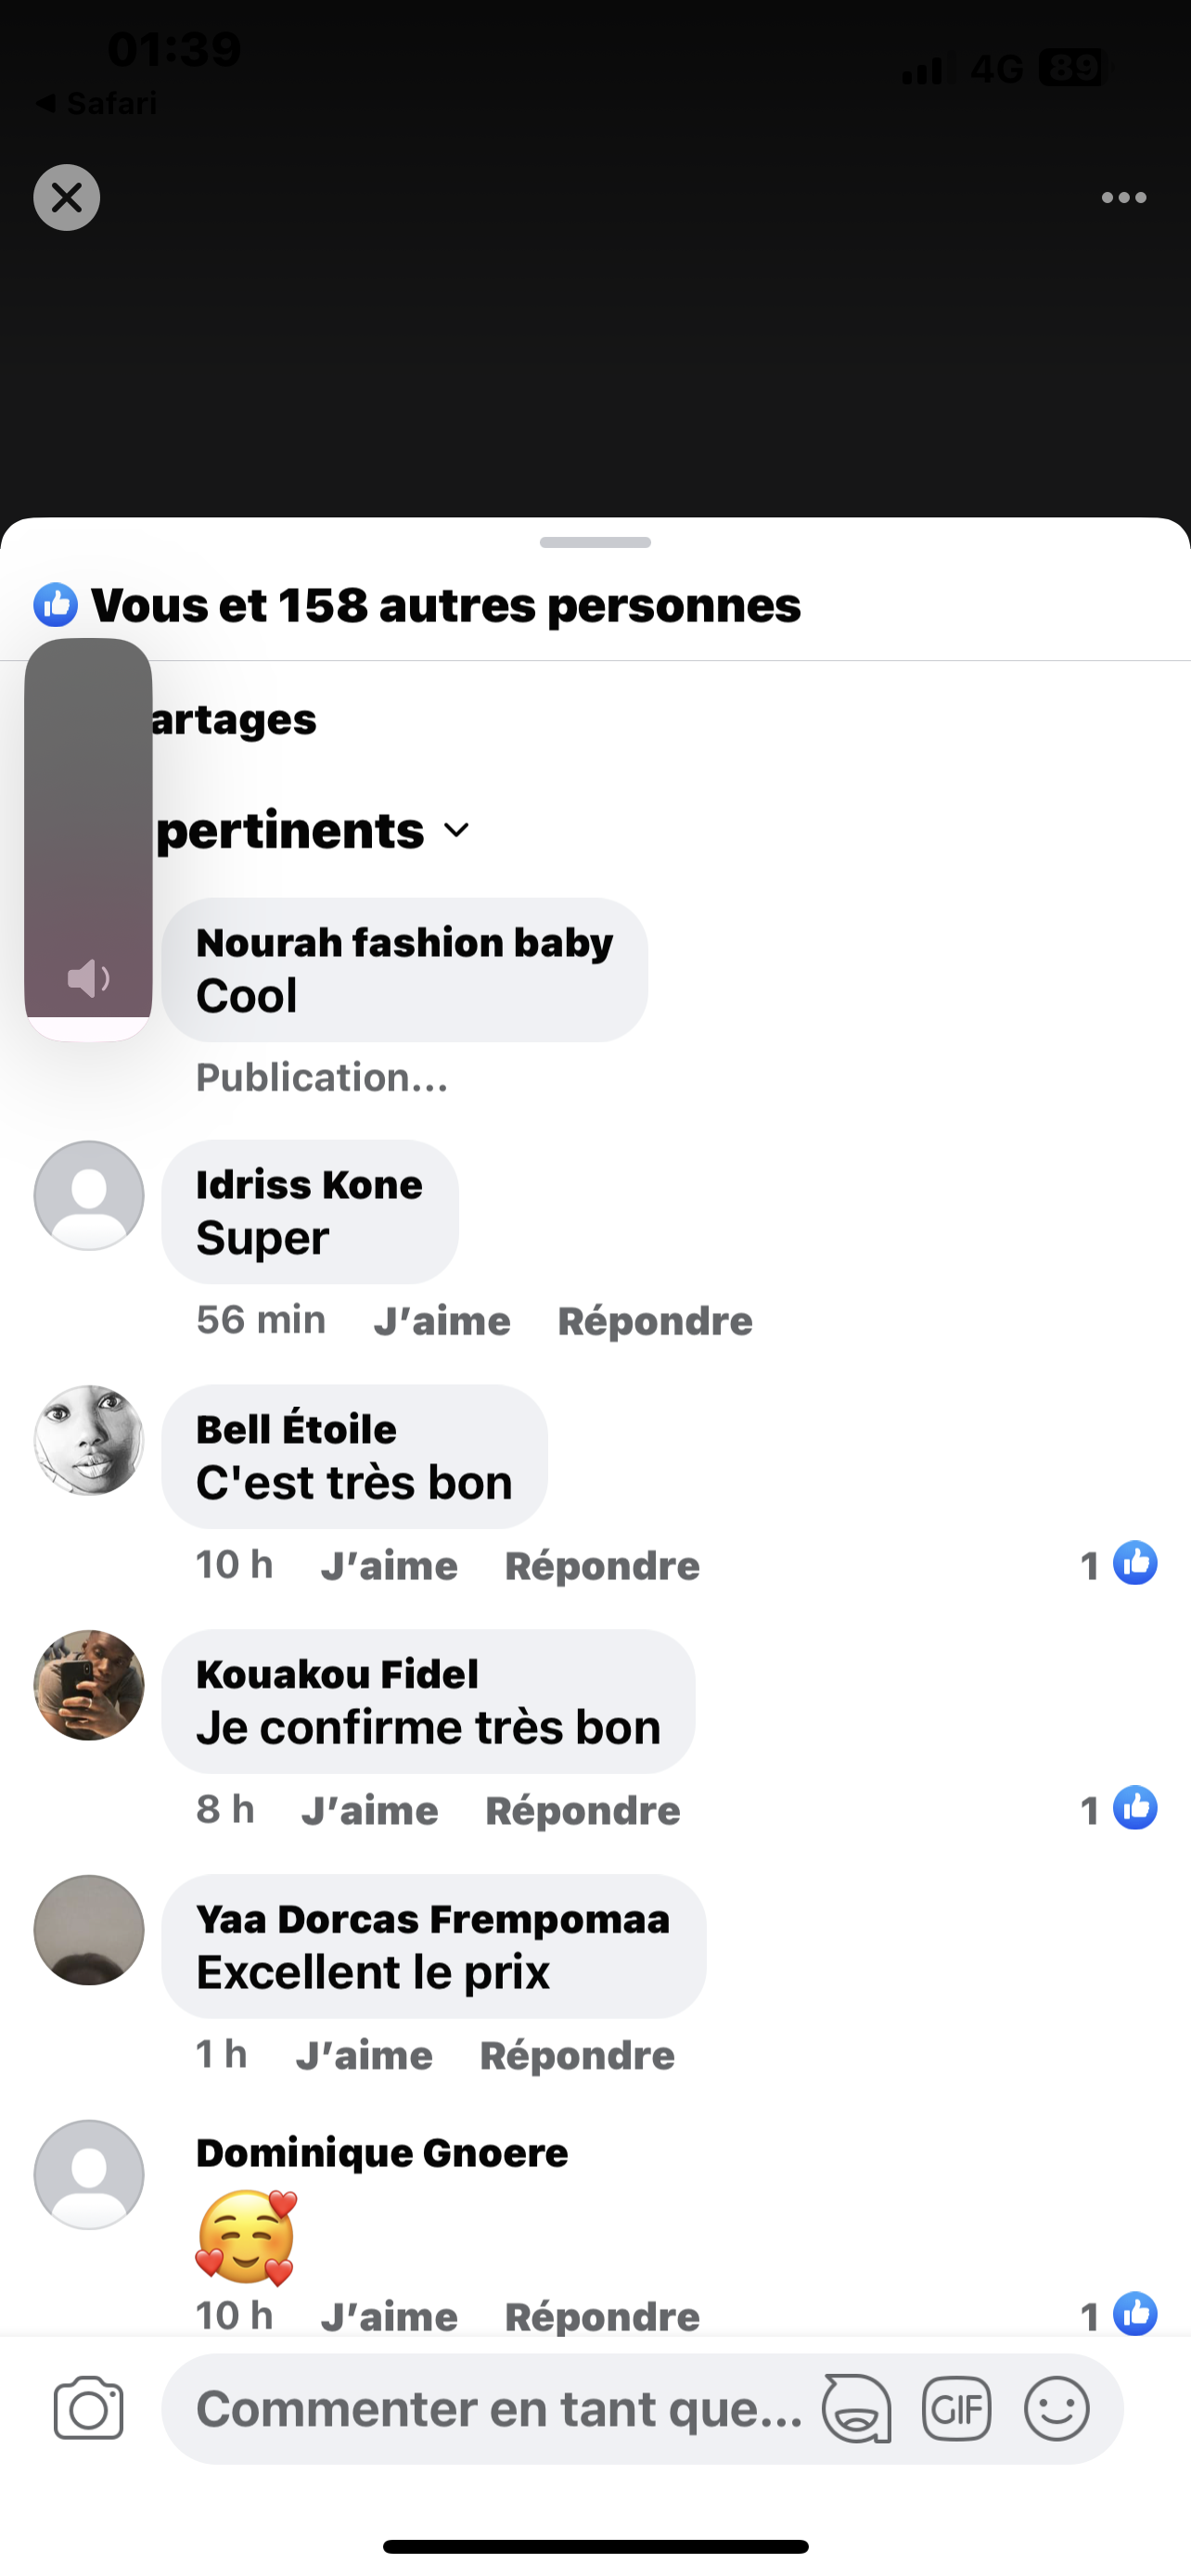Like Yaa Dorcas Frempomaa's comment

coord(364,2055)
